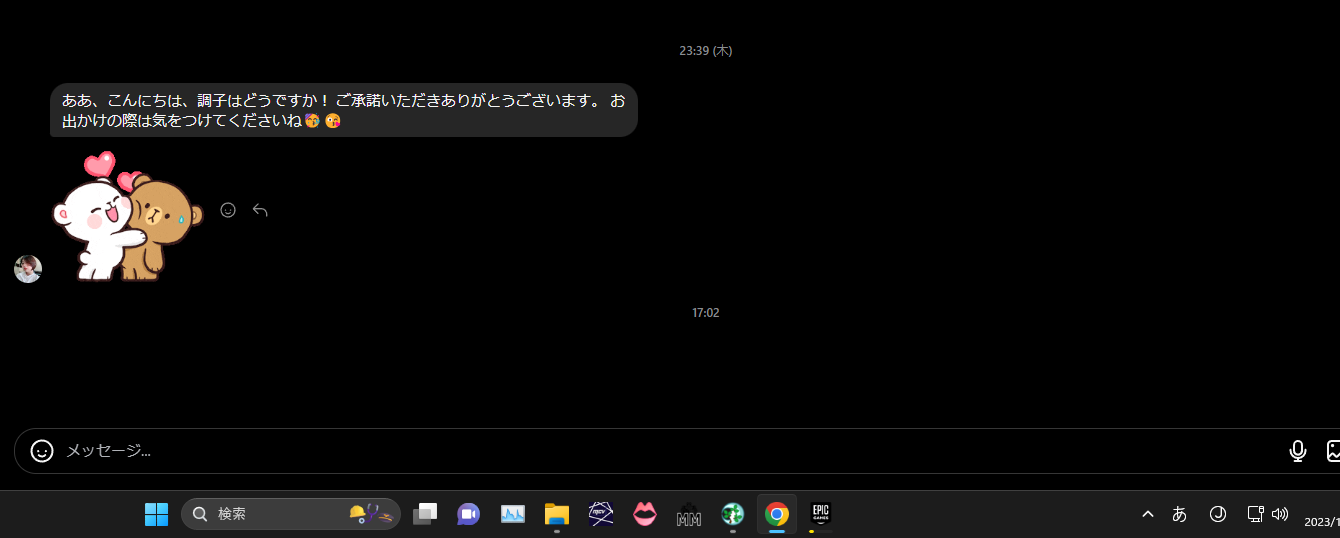Open the green globe taskbar app

[x=733, y=514]
